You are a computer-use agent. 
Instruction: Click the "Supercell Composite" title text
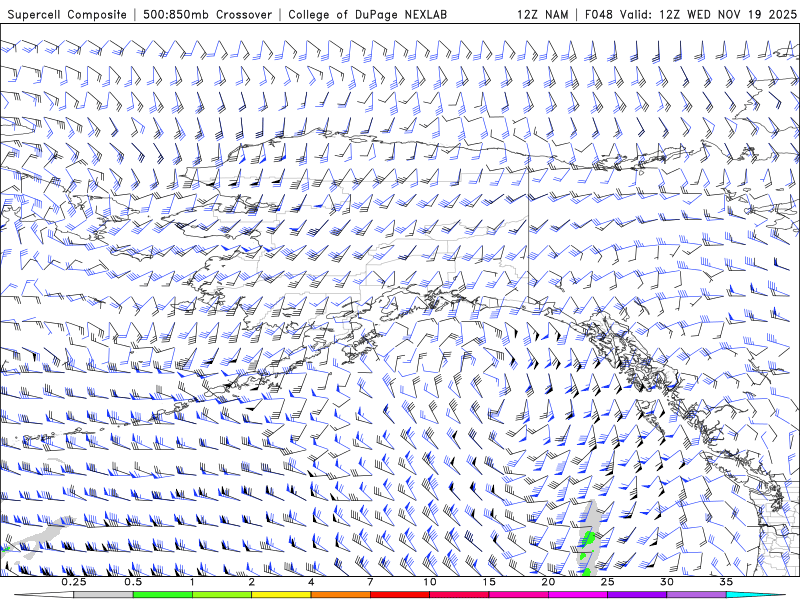(67, 14)
